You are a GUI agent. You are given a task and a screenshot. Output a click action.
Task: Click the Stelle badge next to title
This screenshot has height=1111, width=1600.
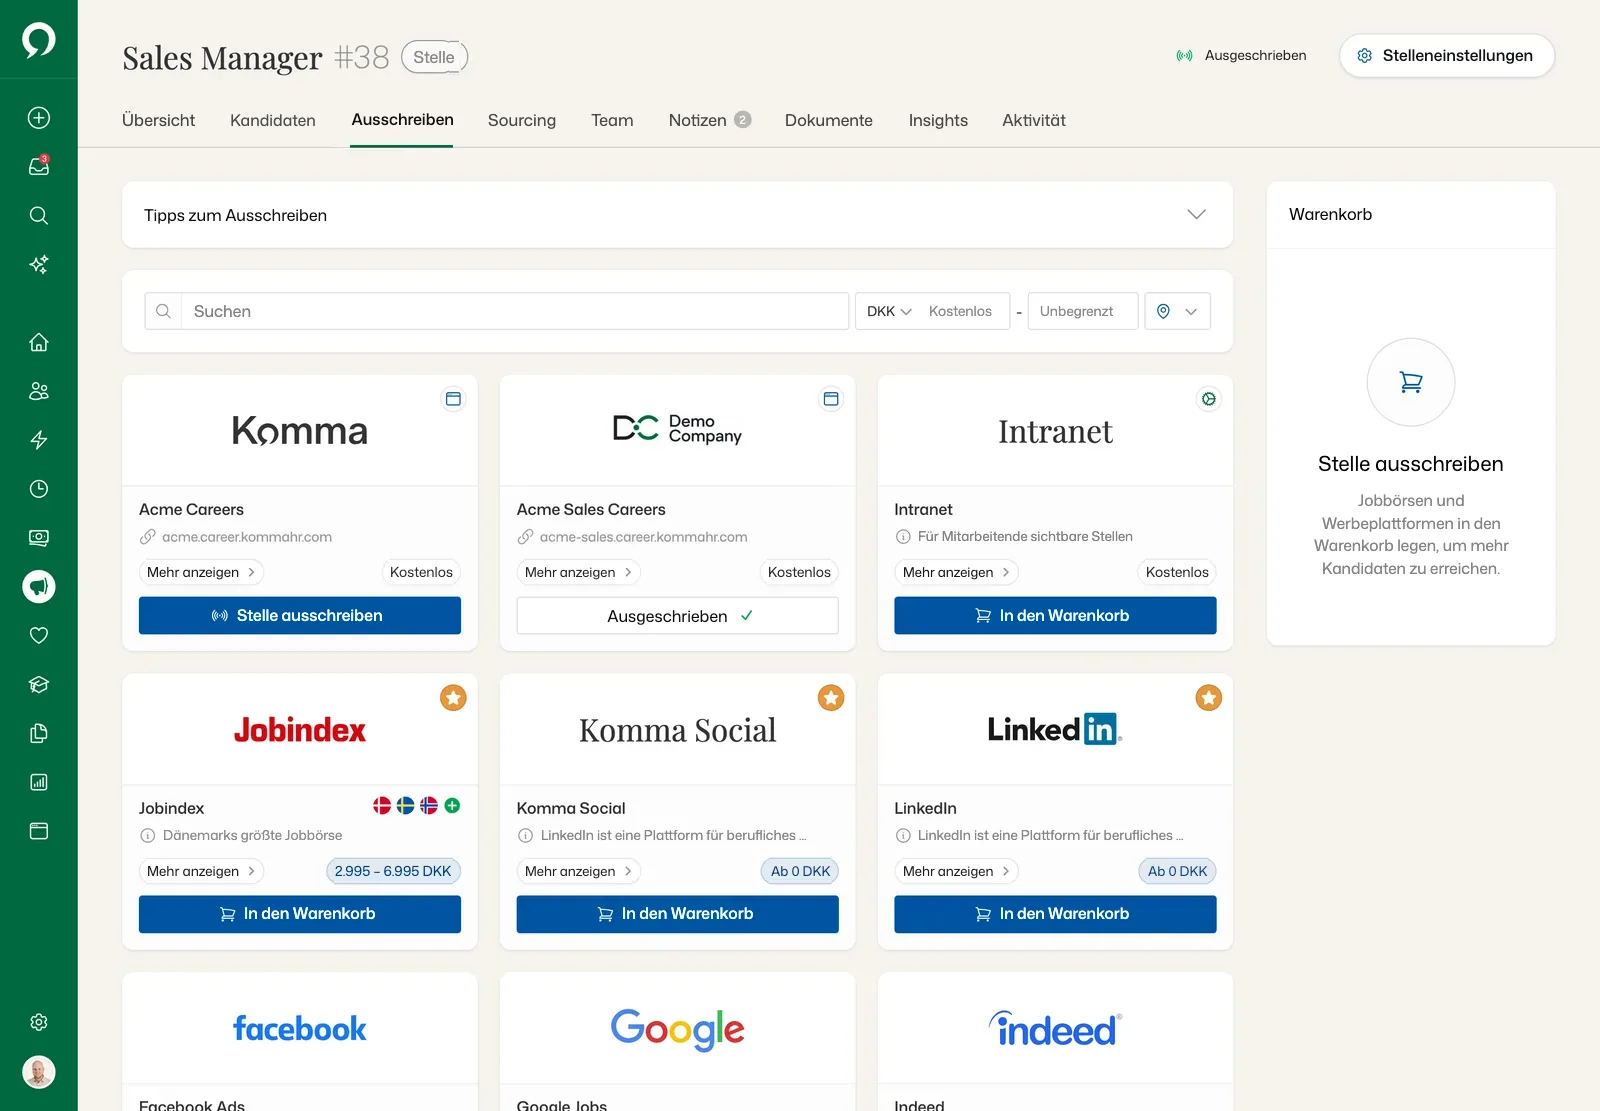(x=434, y=57)
